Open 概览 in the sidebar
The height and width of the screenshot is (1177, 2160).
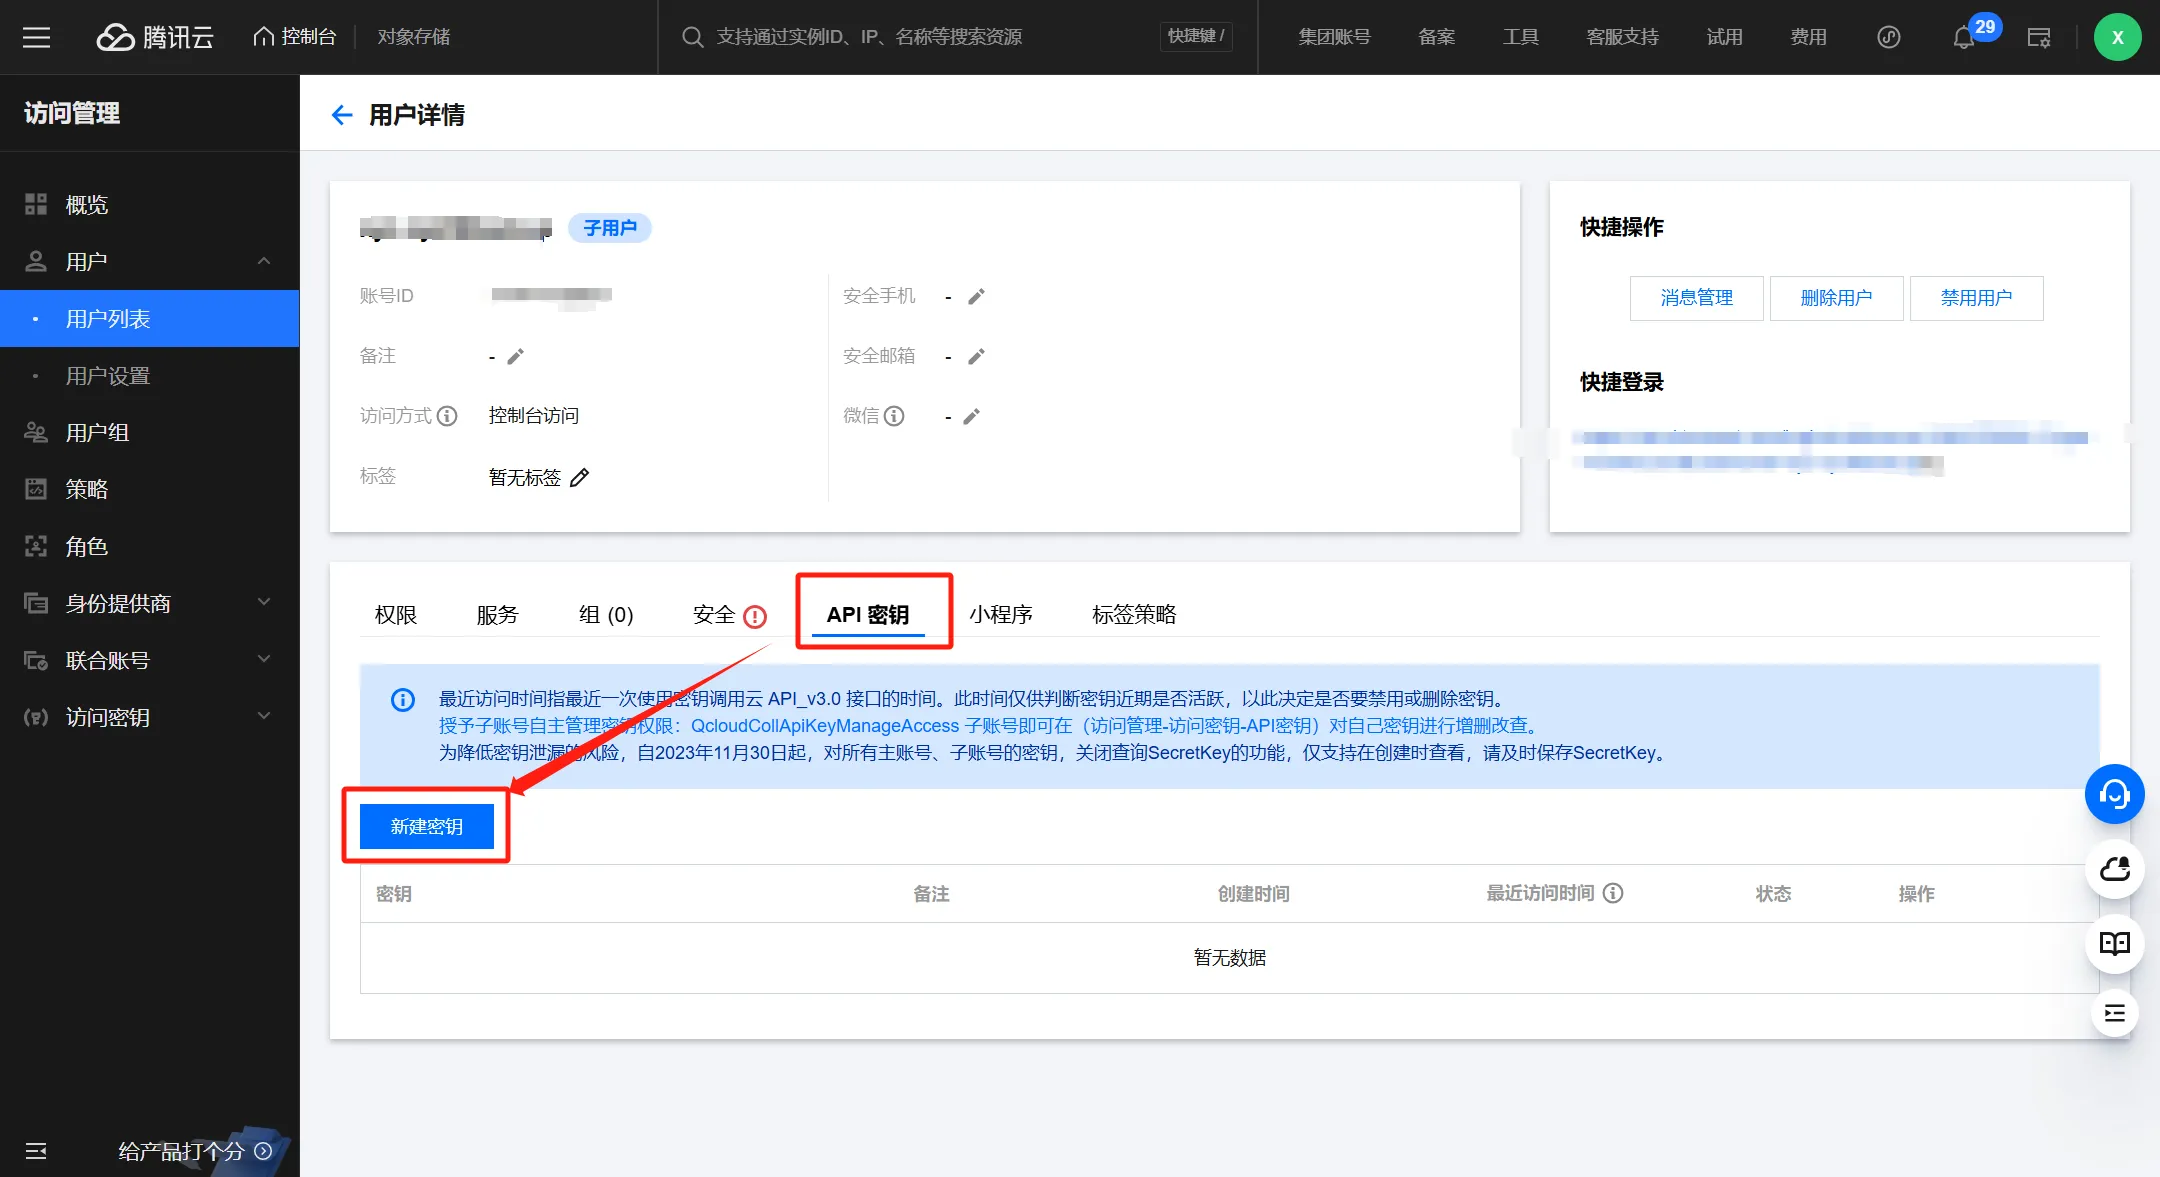tap(150, 205)
